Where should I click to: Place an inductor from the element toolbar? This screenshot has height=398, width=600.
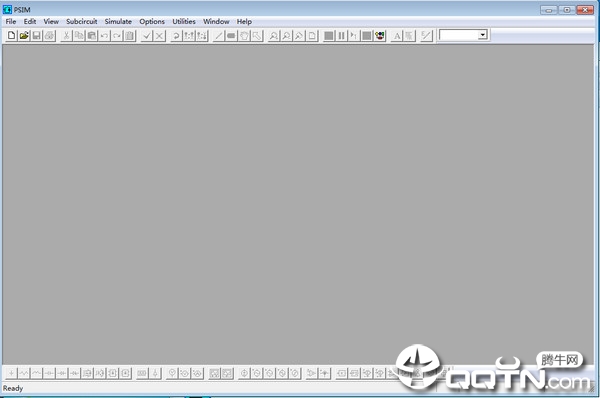pos(36,373)
